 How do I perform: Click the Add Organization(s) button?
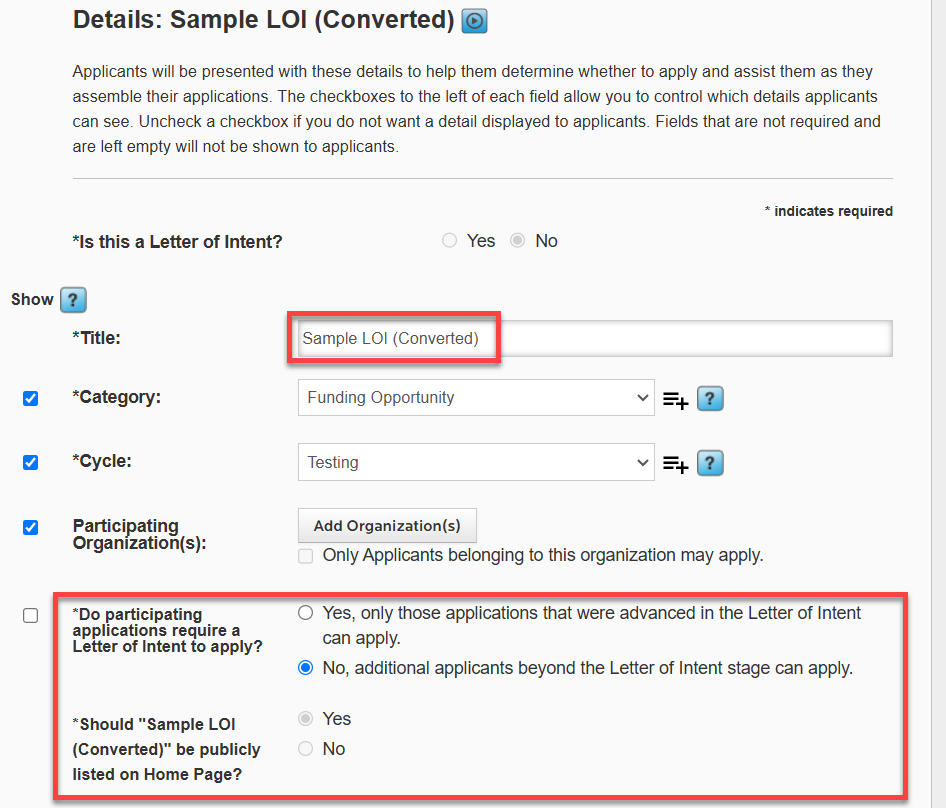[387, 525]
